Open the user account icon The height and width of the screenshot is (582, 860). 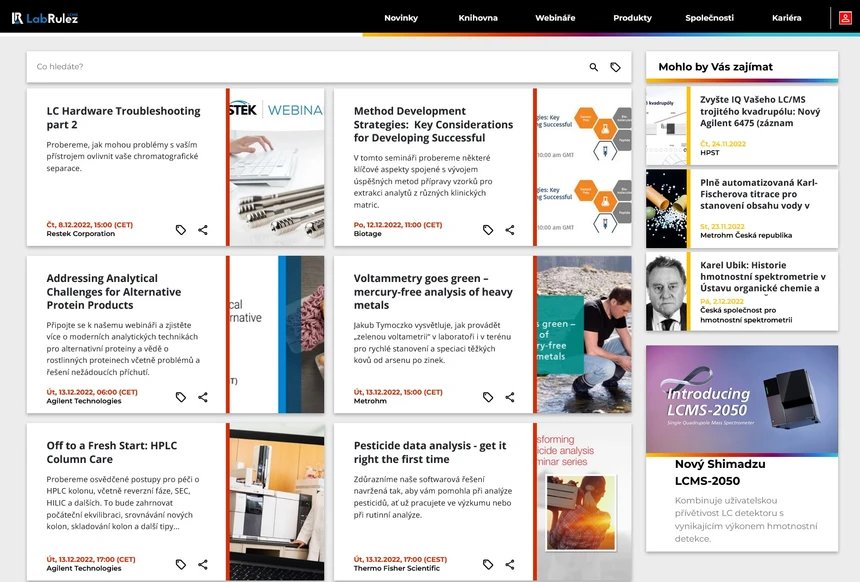point(845,18)
